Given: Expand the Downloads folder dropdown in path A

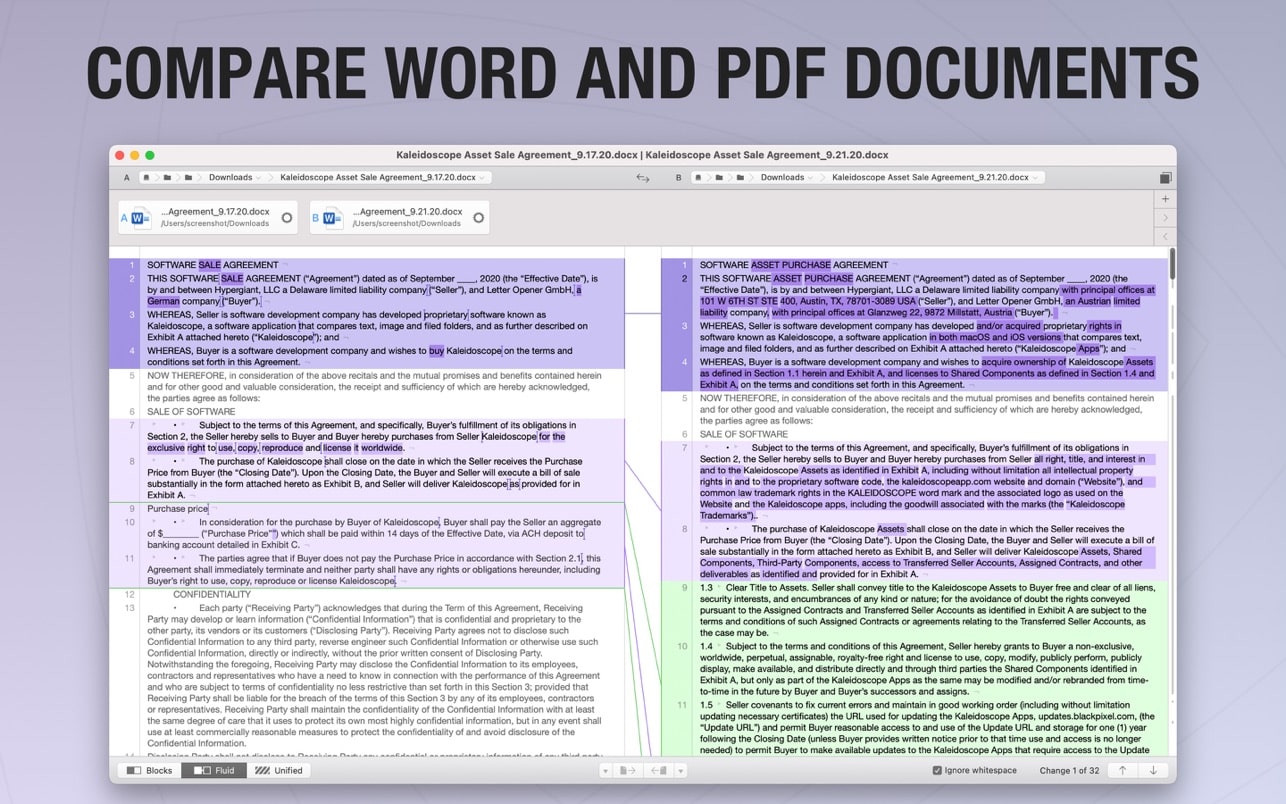Looking at the screenshot, I should (x=235, y=178).
